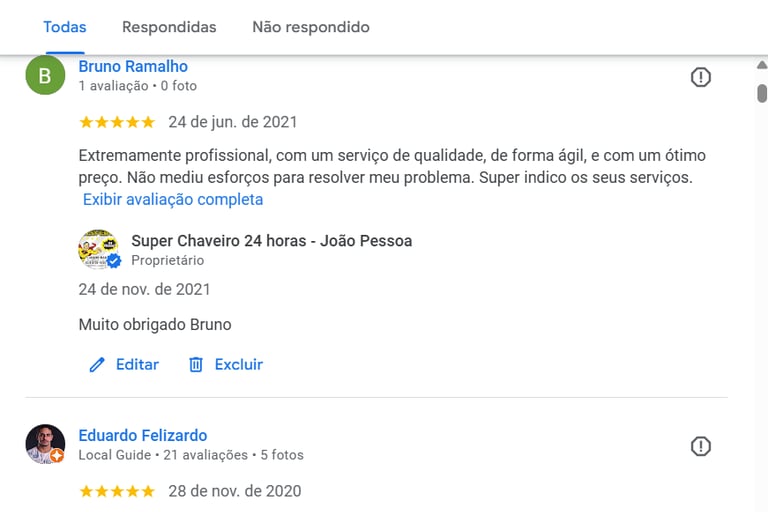768x512 pixels.
Task: Open the Respondidas tab
Action: pos(169,27)
